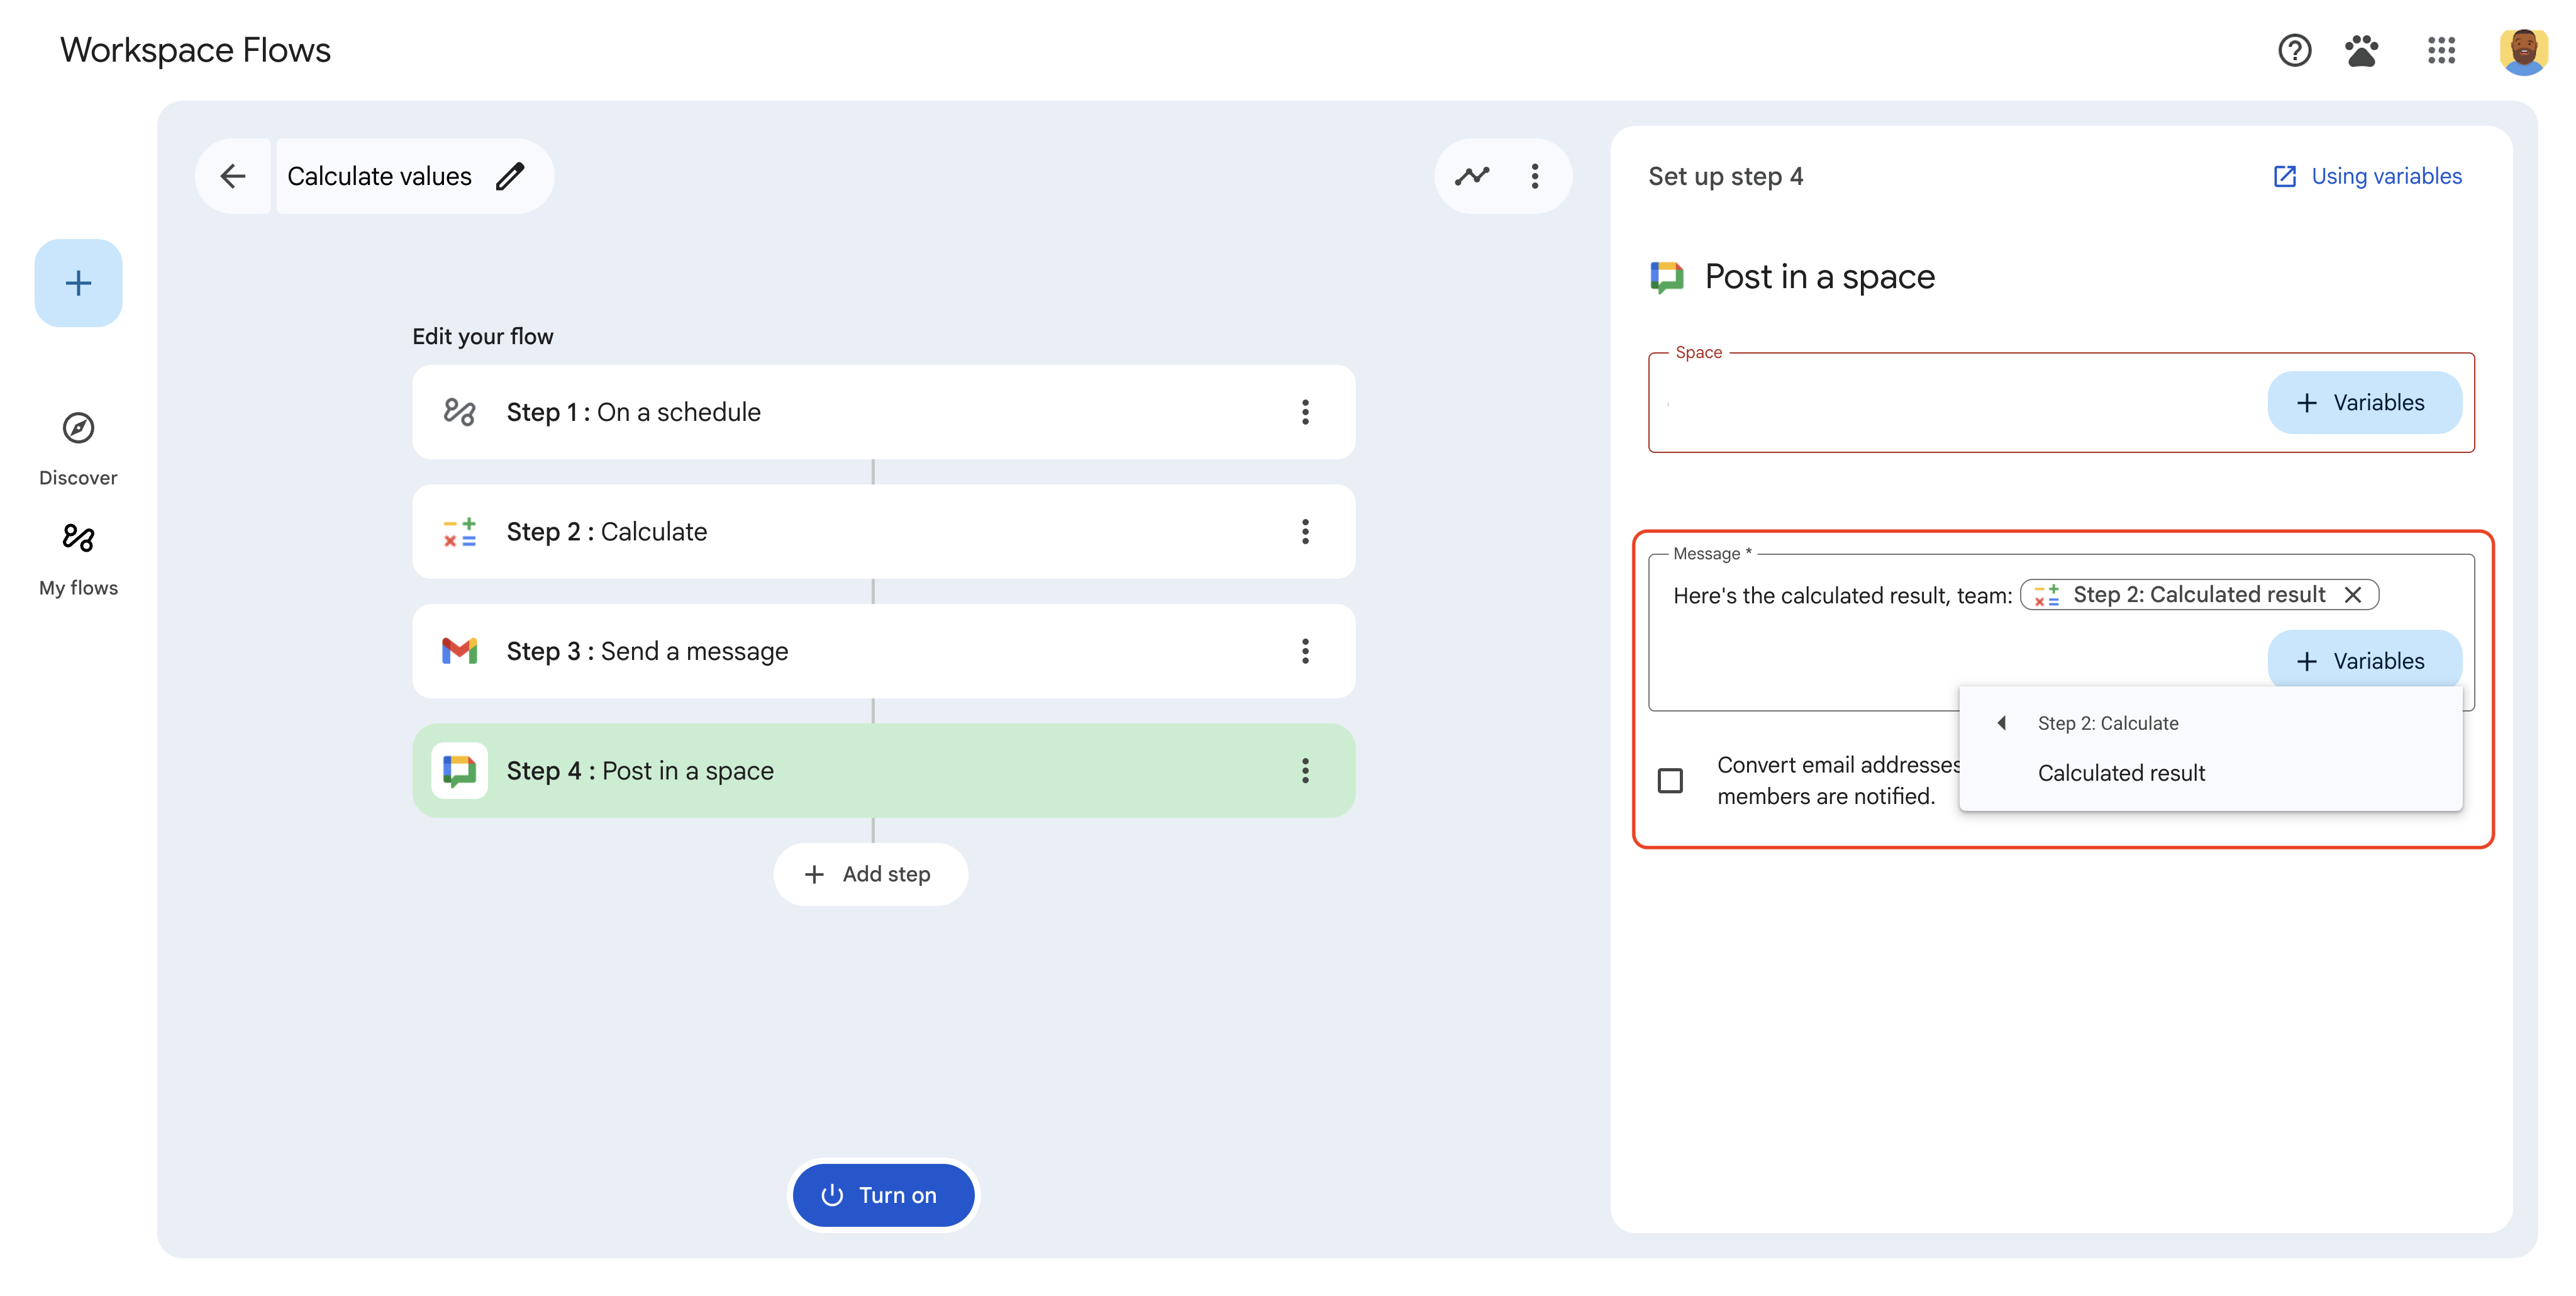
Task: Open the options menu for Step 4
Action: coord(1305,770)
